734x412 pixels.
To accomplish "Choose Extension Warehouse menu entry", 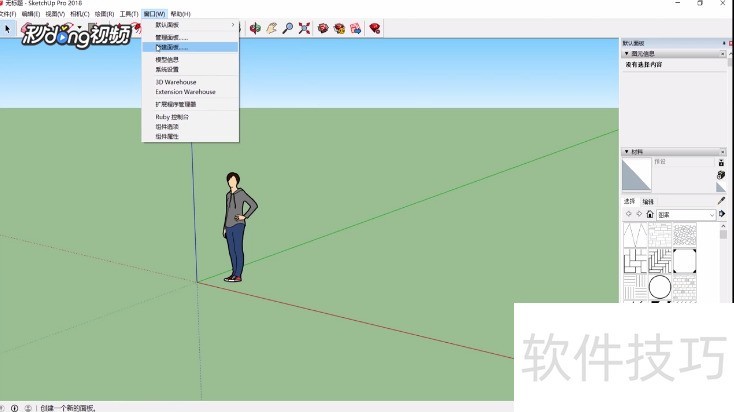I will pyautogui.click(x=191, y=92).
